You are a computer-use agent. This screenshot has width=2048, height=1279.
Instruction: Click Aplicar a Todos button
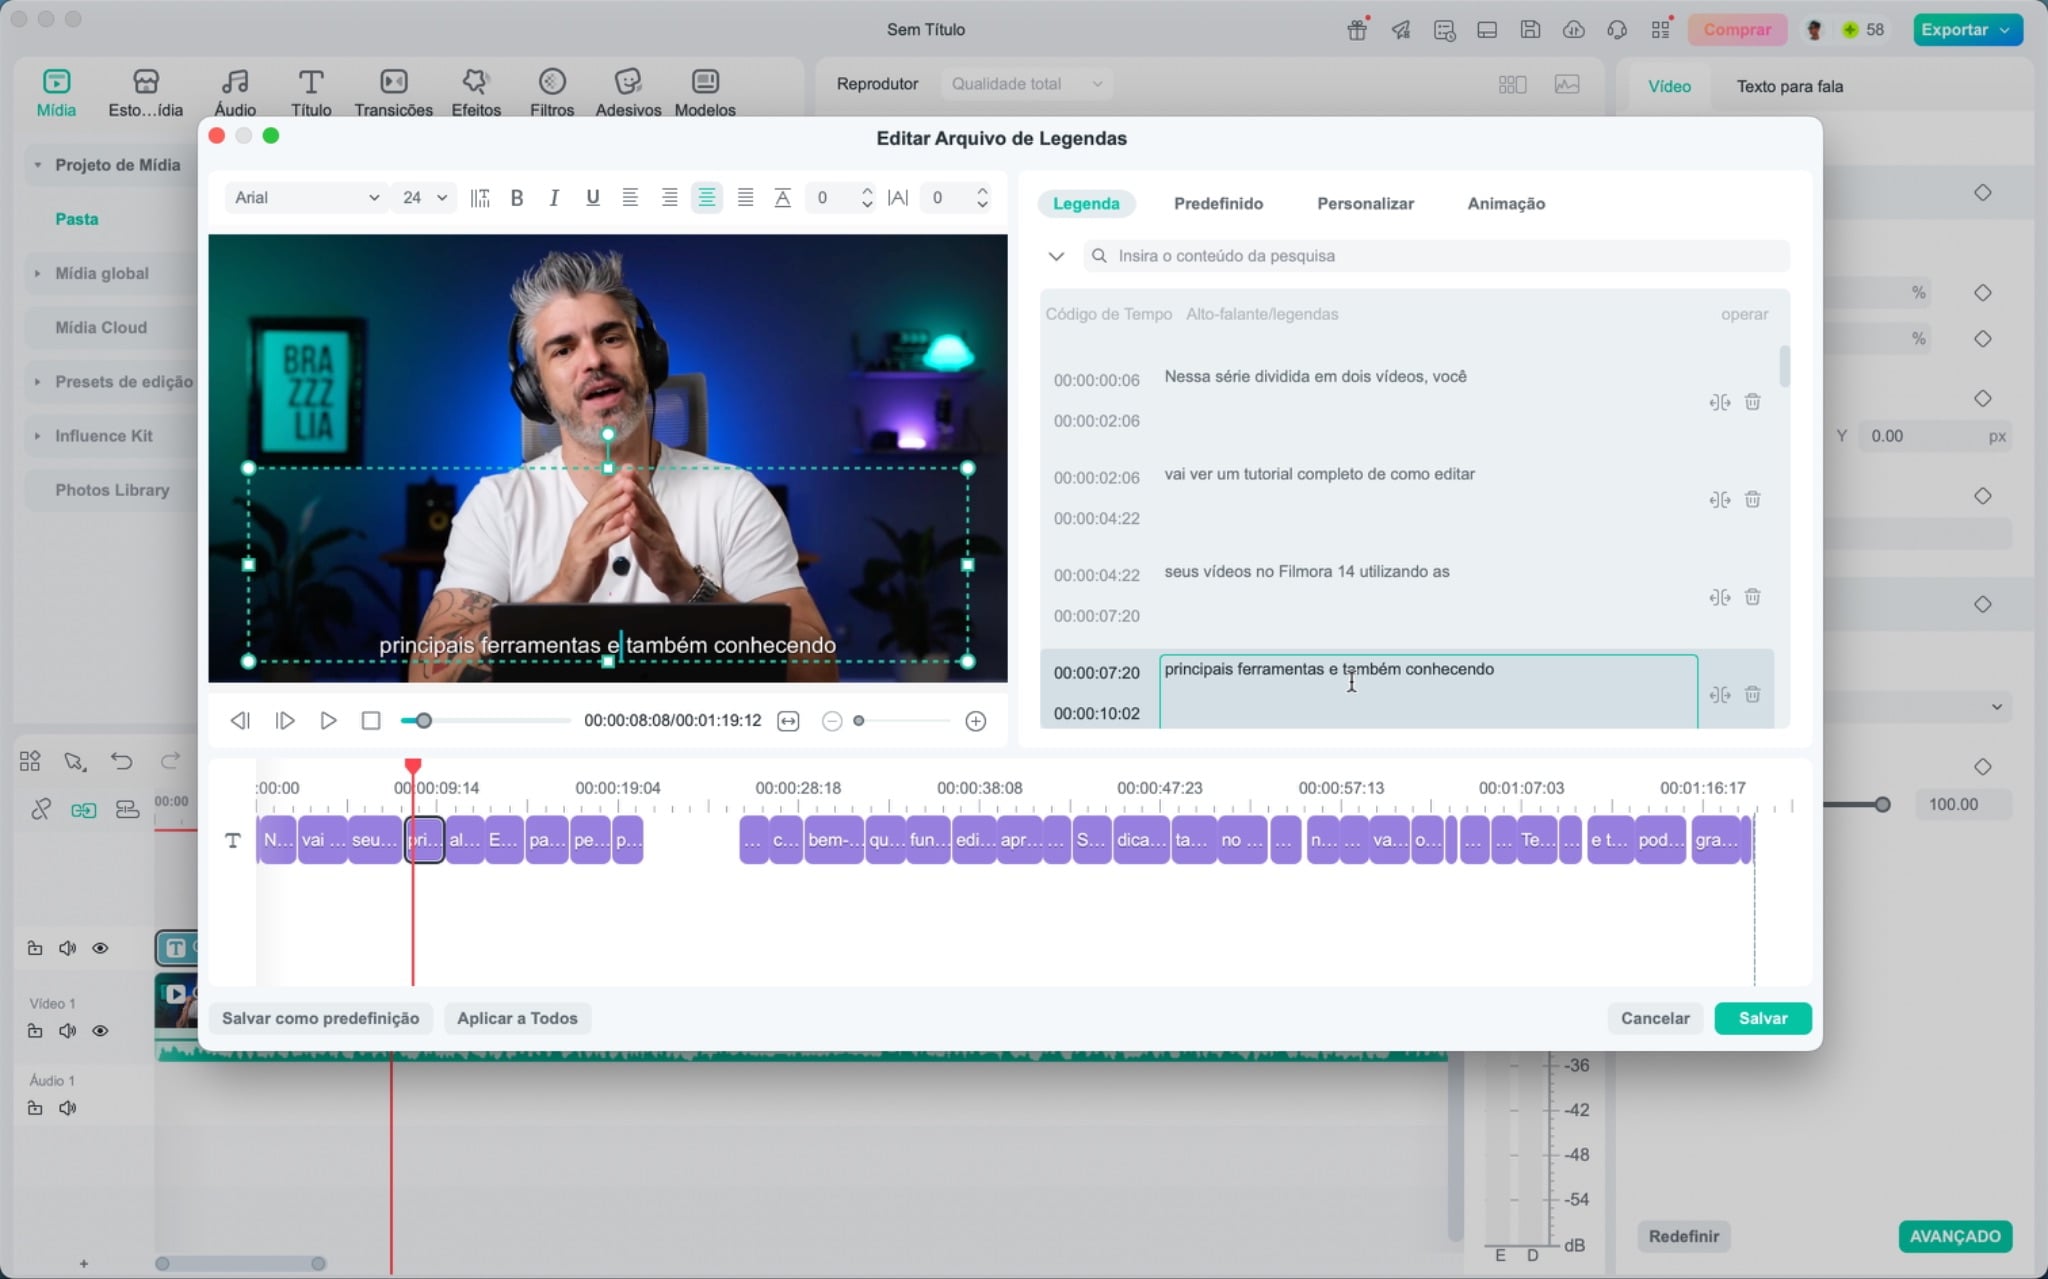[x=517, y=1018]
